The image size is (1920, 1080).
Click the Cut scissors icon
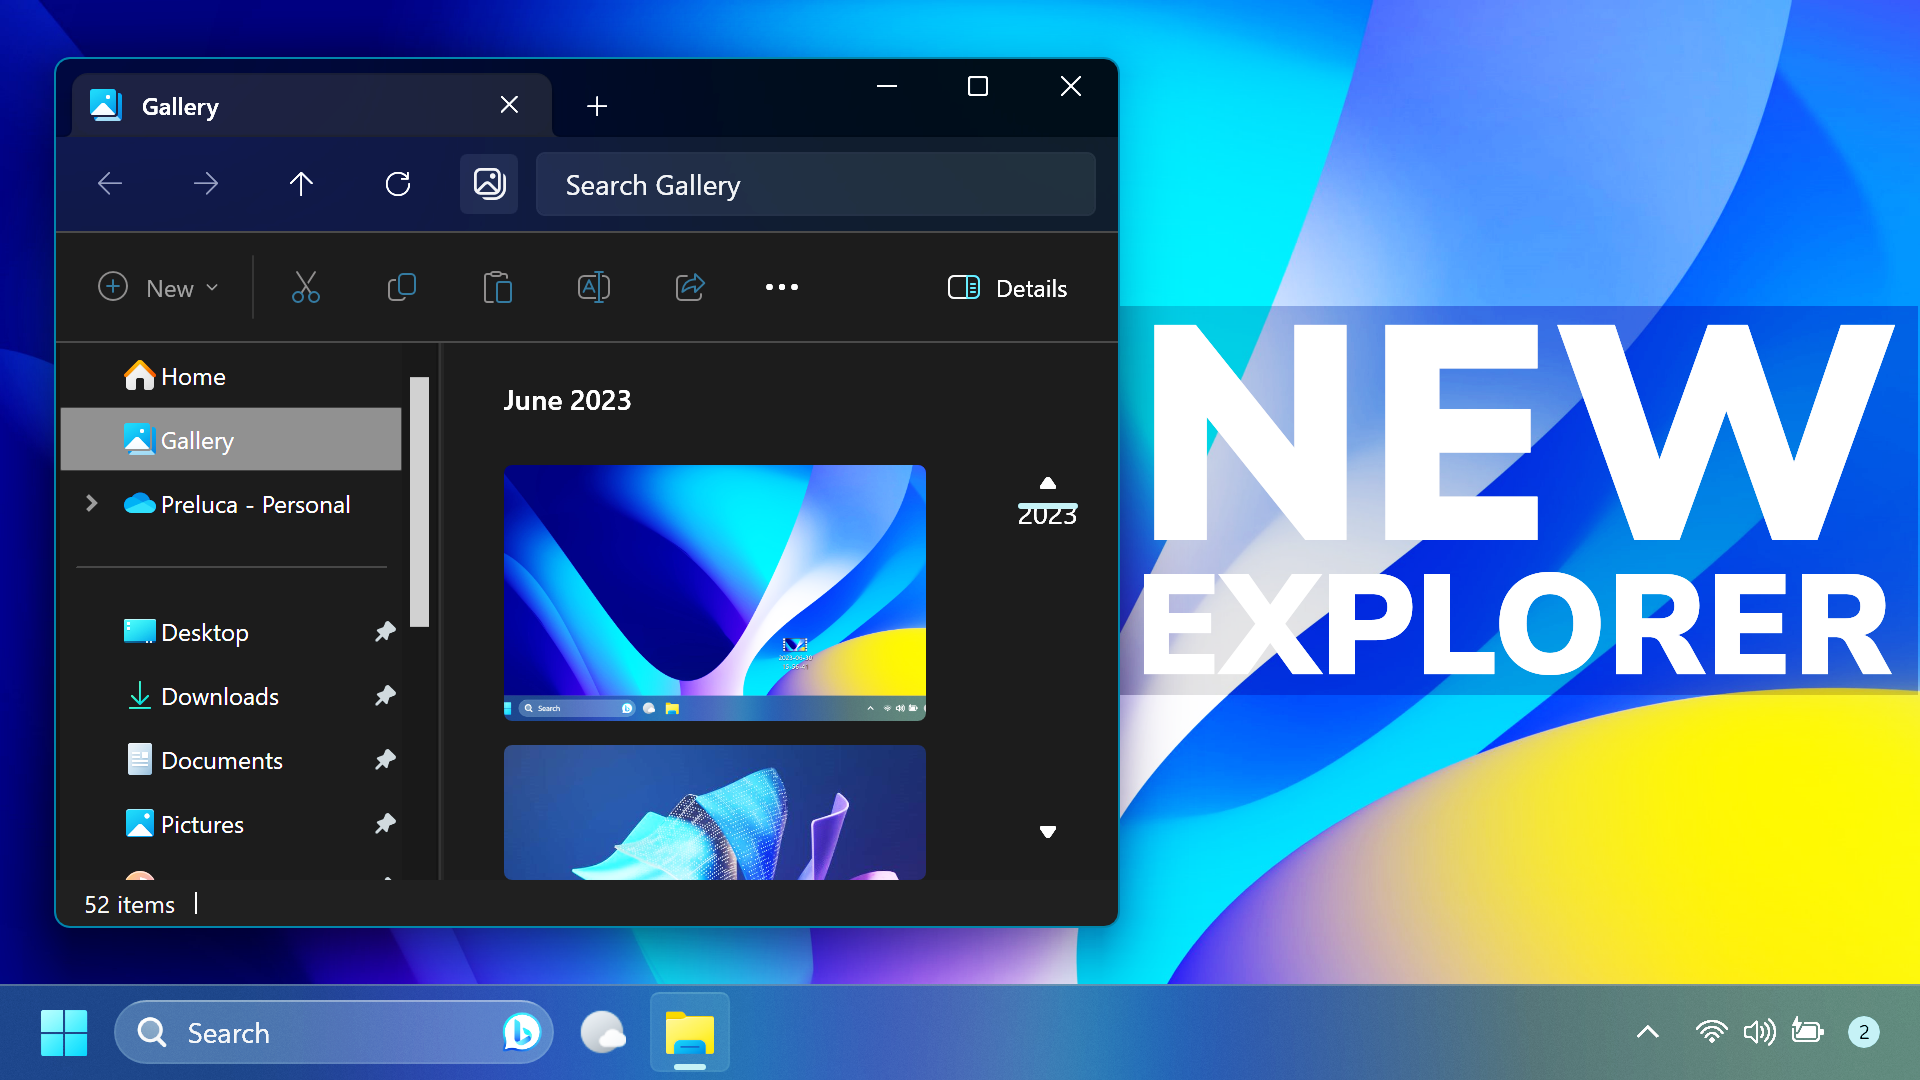click(305, 288)
